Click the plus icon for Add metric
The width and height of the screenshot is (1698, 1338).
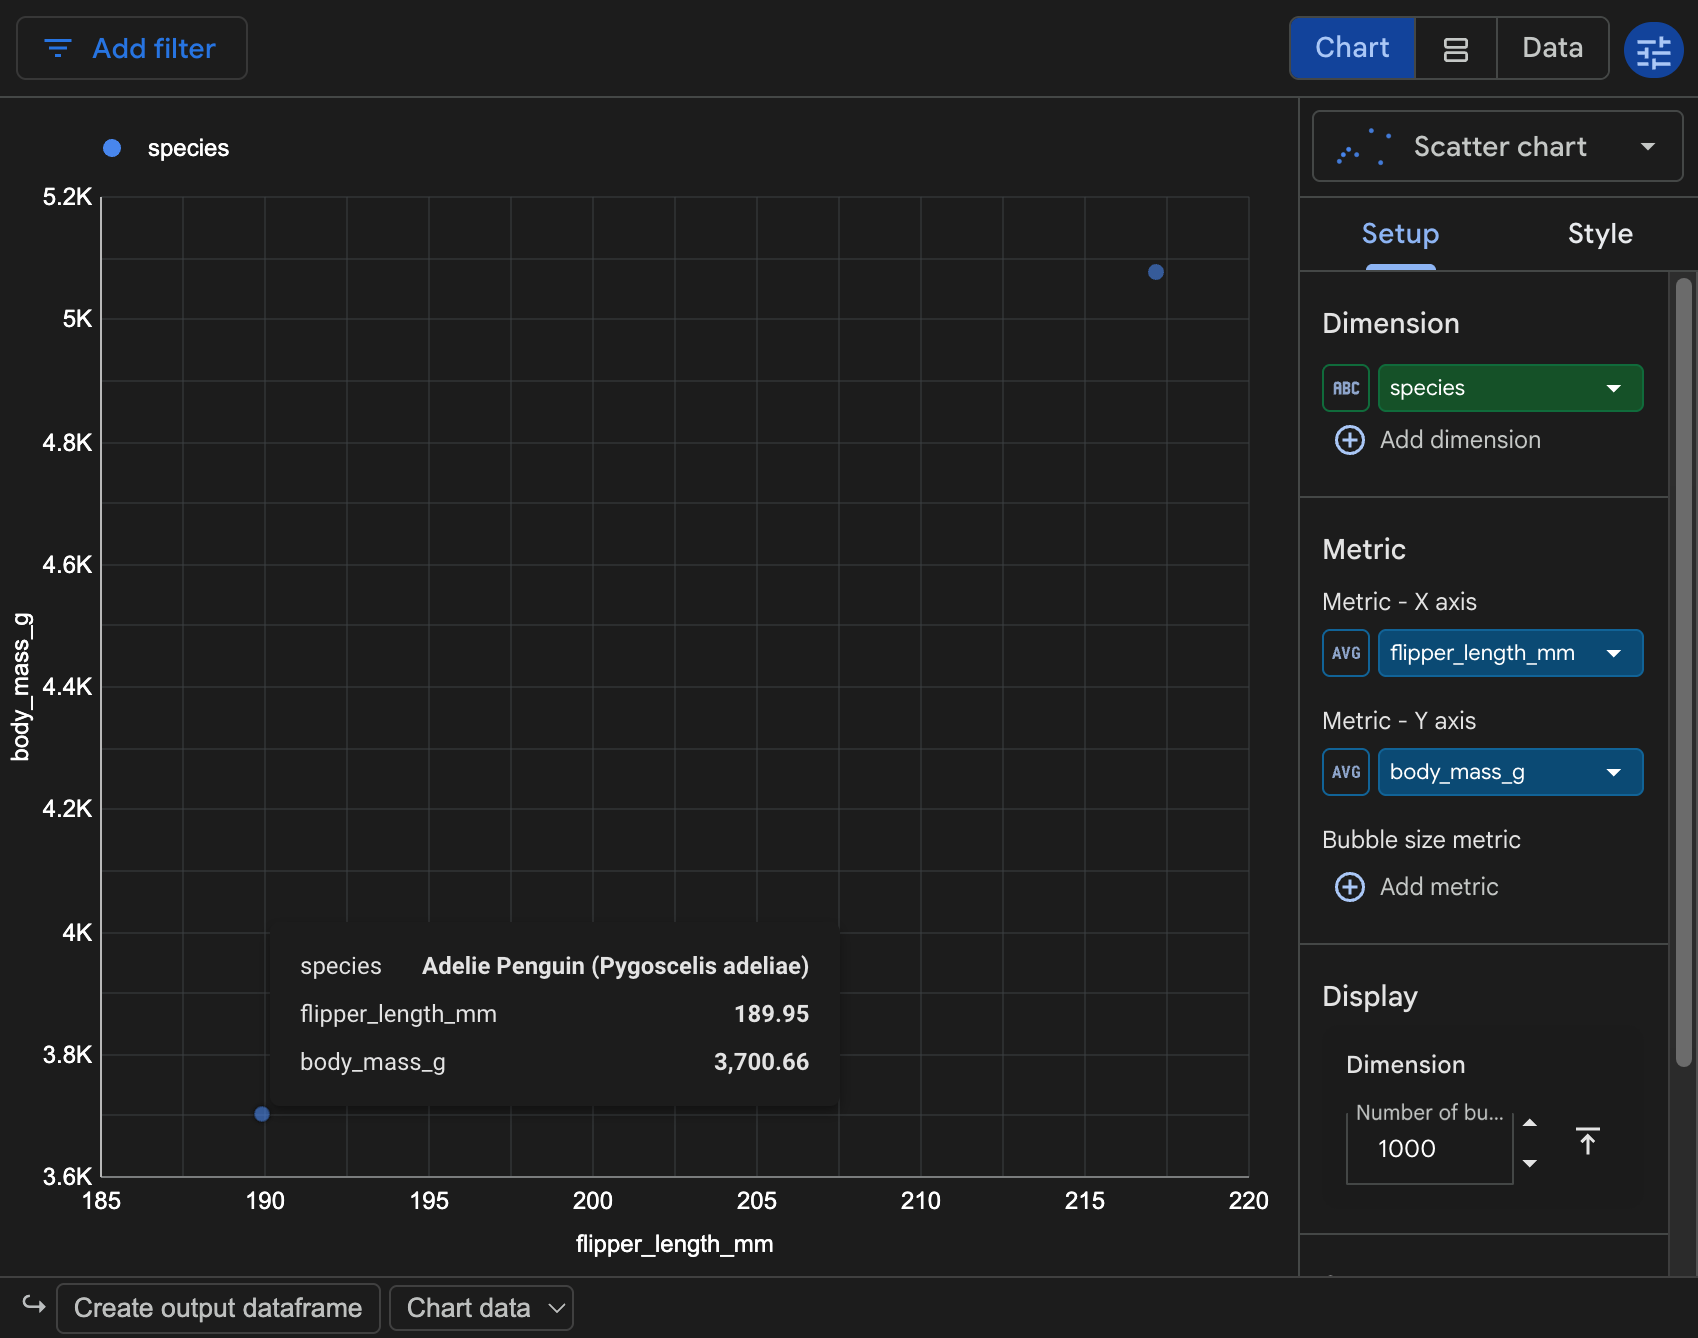click(1350, 887)
